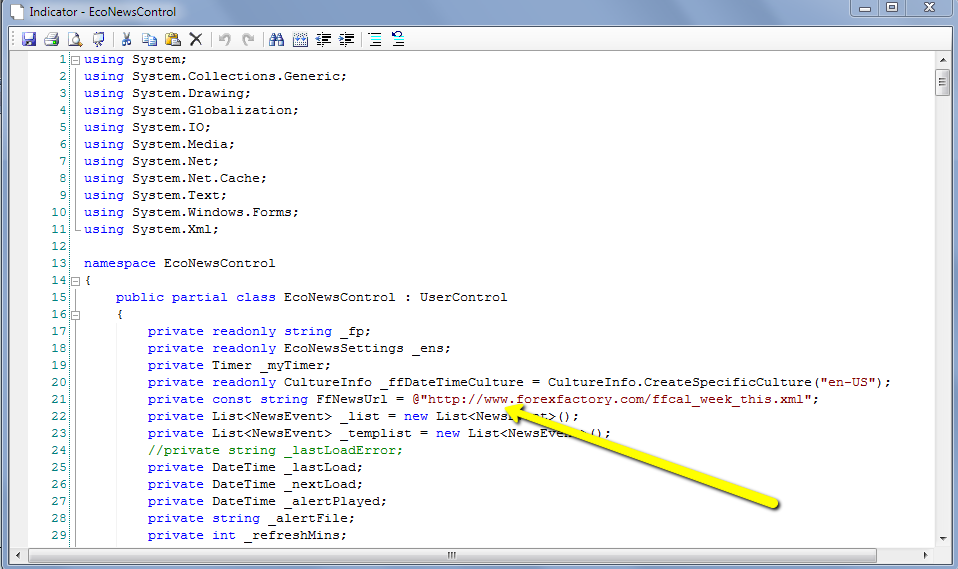Click "_alertFile" on line 28
Screen dimensions: 958x569
[308, 518]
